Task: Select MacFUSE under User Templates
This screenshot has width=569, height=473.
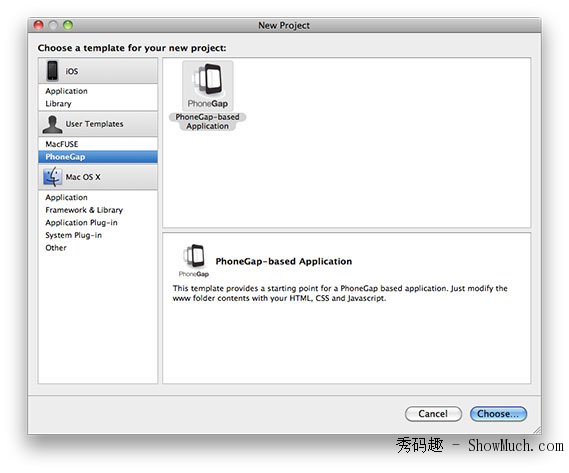Action: 98,144
